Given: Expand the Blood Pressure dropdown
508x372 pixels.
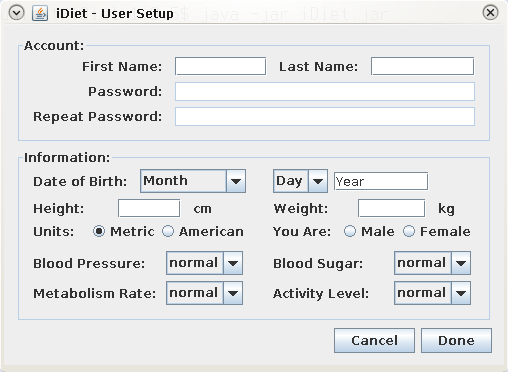Looking at the screenshot, I should coord(204,263).
